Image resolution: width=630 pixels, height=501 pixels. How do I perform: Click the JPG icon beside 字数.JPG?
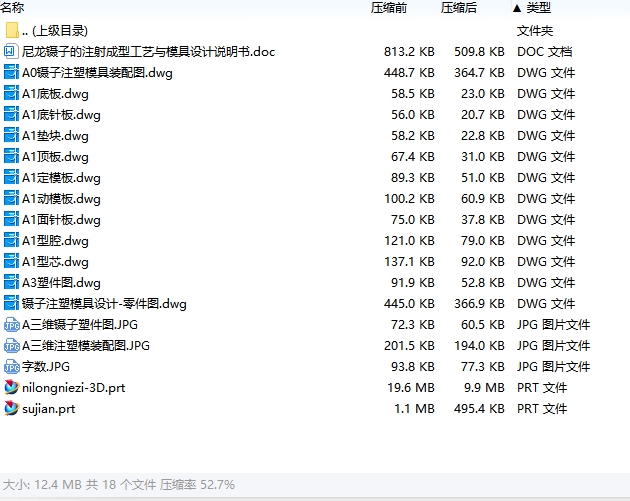(x=12, y=366)
